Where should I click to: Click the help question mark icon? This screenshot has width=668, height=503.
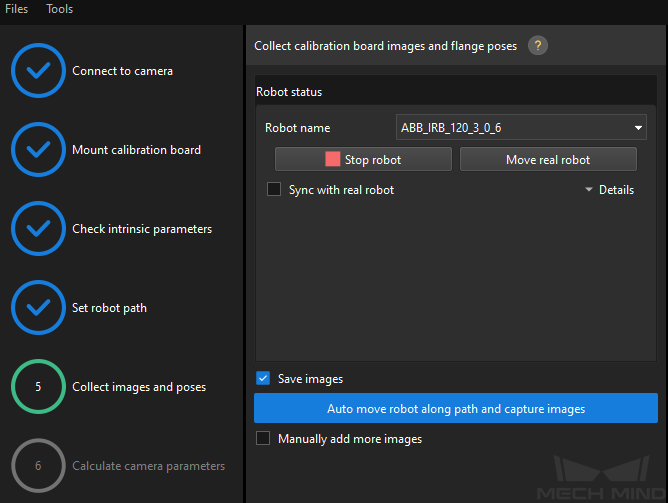pos(538,46)
